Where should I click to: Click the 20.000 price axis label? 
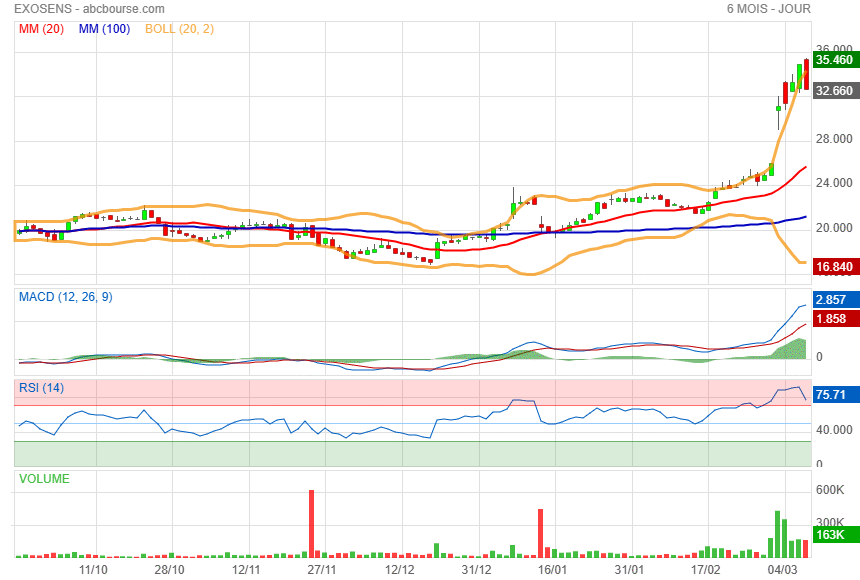[834, 228]
